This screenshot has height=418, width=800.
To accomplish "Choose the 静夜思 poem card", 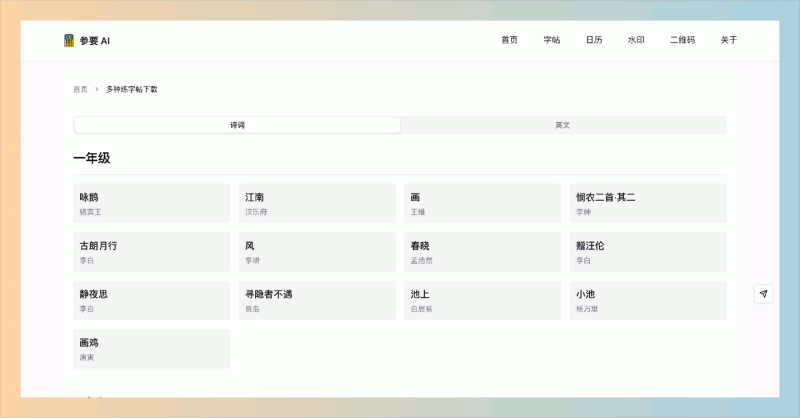I will tap(152, 300).
